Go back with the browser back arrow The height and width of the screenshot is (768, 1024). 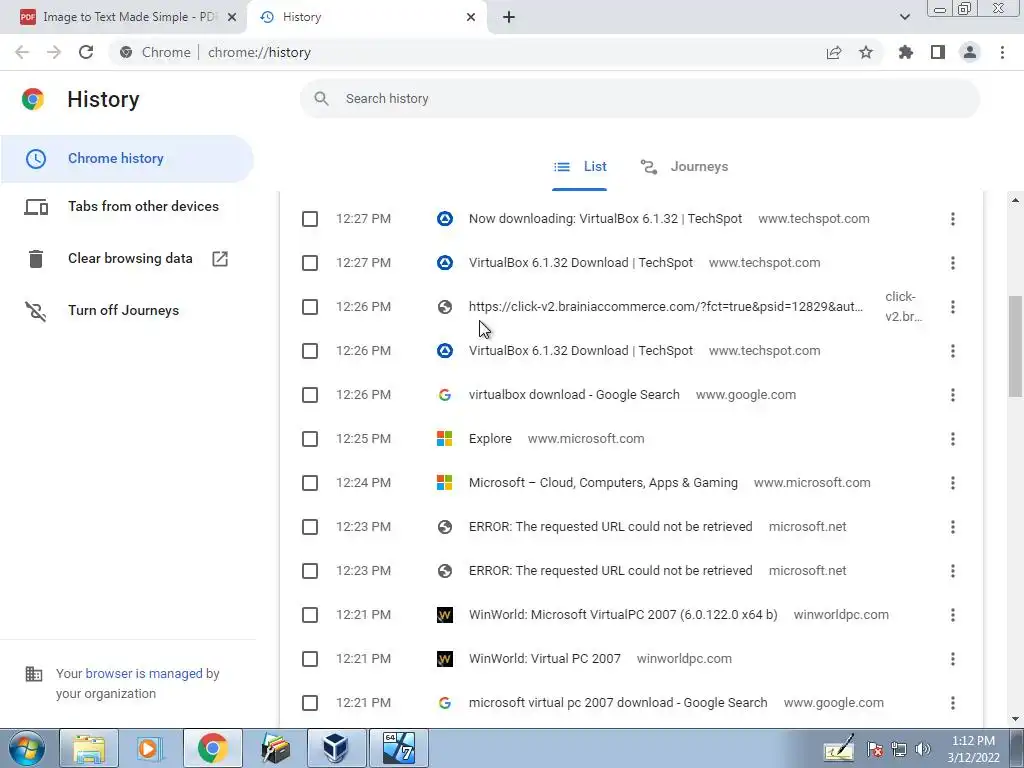coord(22,52)
